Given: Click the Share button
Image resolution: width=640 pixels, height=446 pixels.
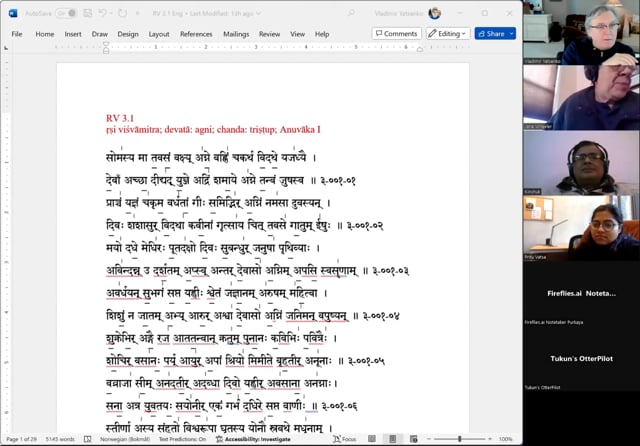Looking at the screenshot, I should [x=491, y=33].
